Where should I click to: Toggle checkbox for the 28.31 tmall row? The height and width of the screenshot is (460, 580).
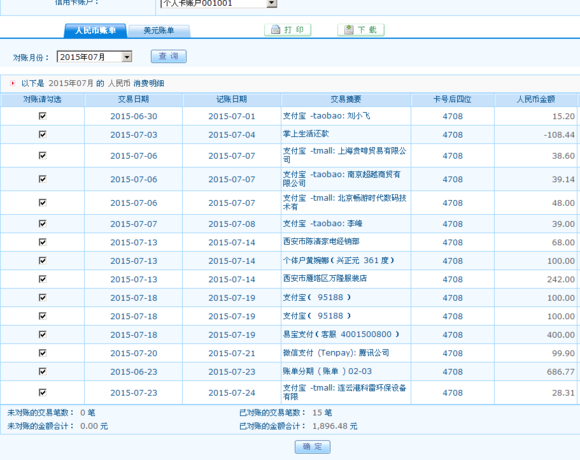[x=43, y=392]
